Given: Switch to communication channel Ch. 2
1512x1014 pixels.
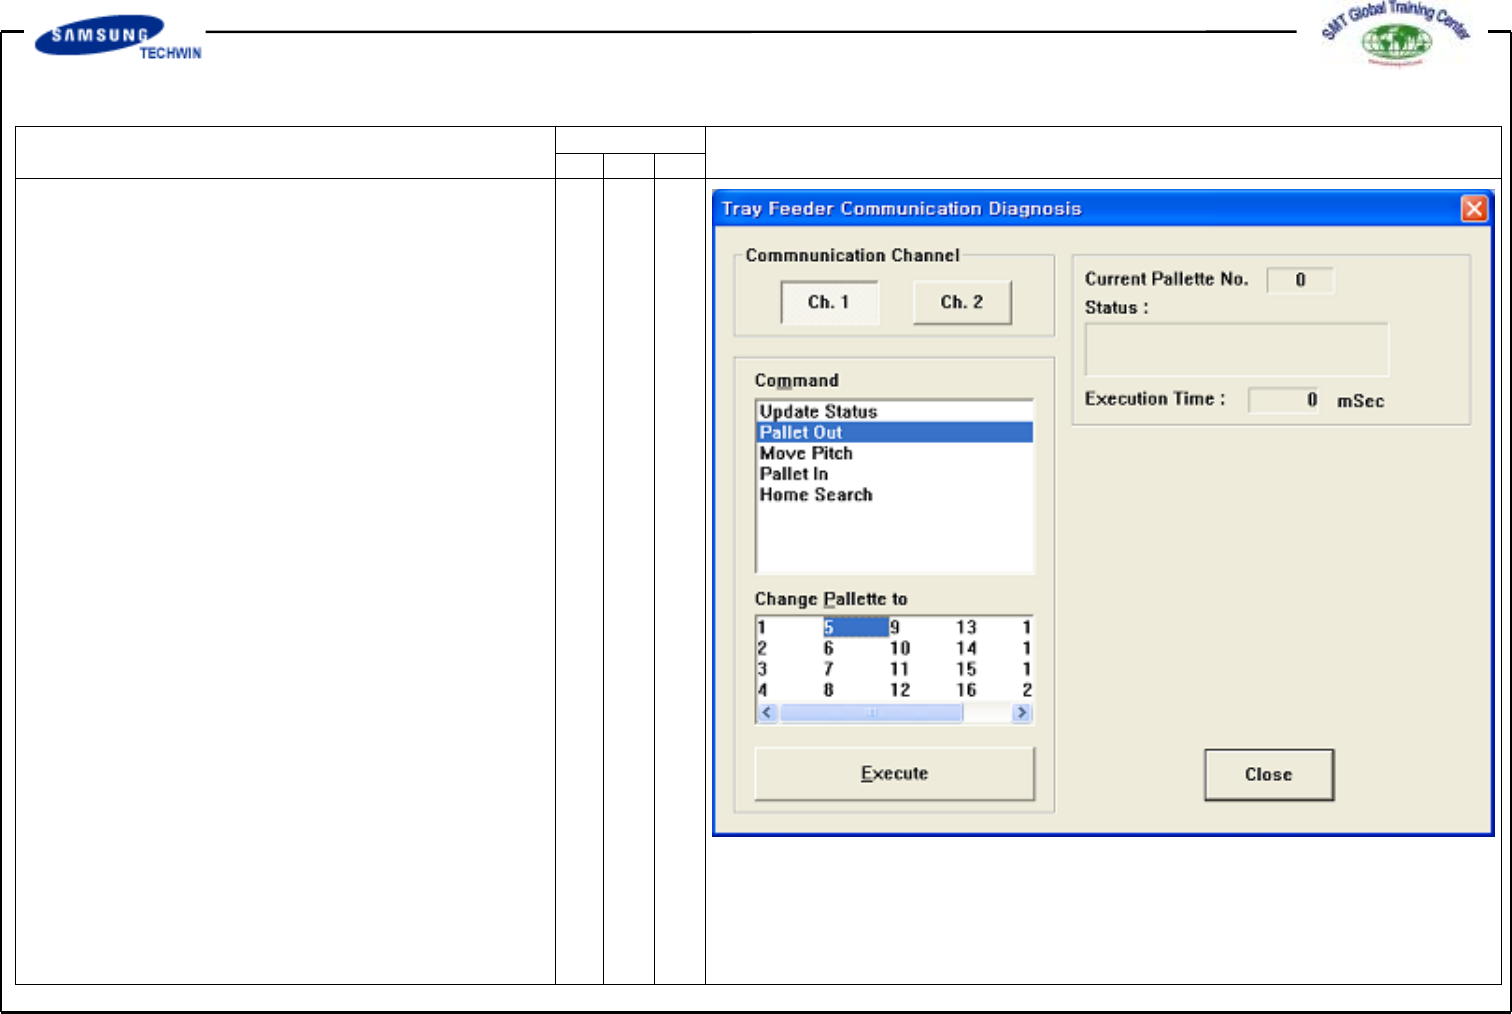Looking at the screenshot, I should tap(962, 302).
